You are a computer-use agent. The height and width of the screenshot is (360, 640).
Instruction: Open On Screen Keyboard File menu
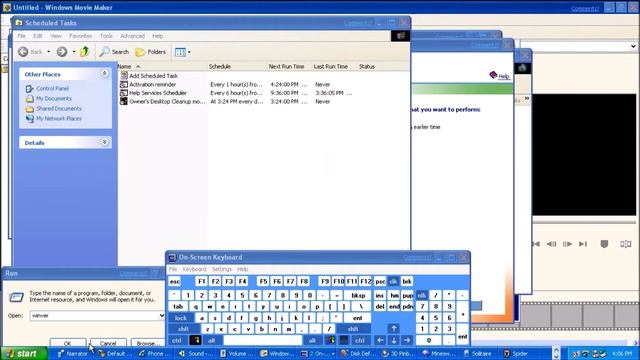coord(173,269)
